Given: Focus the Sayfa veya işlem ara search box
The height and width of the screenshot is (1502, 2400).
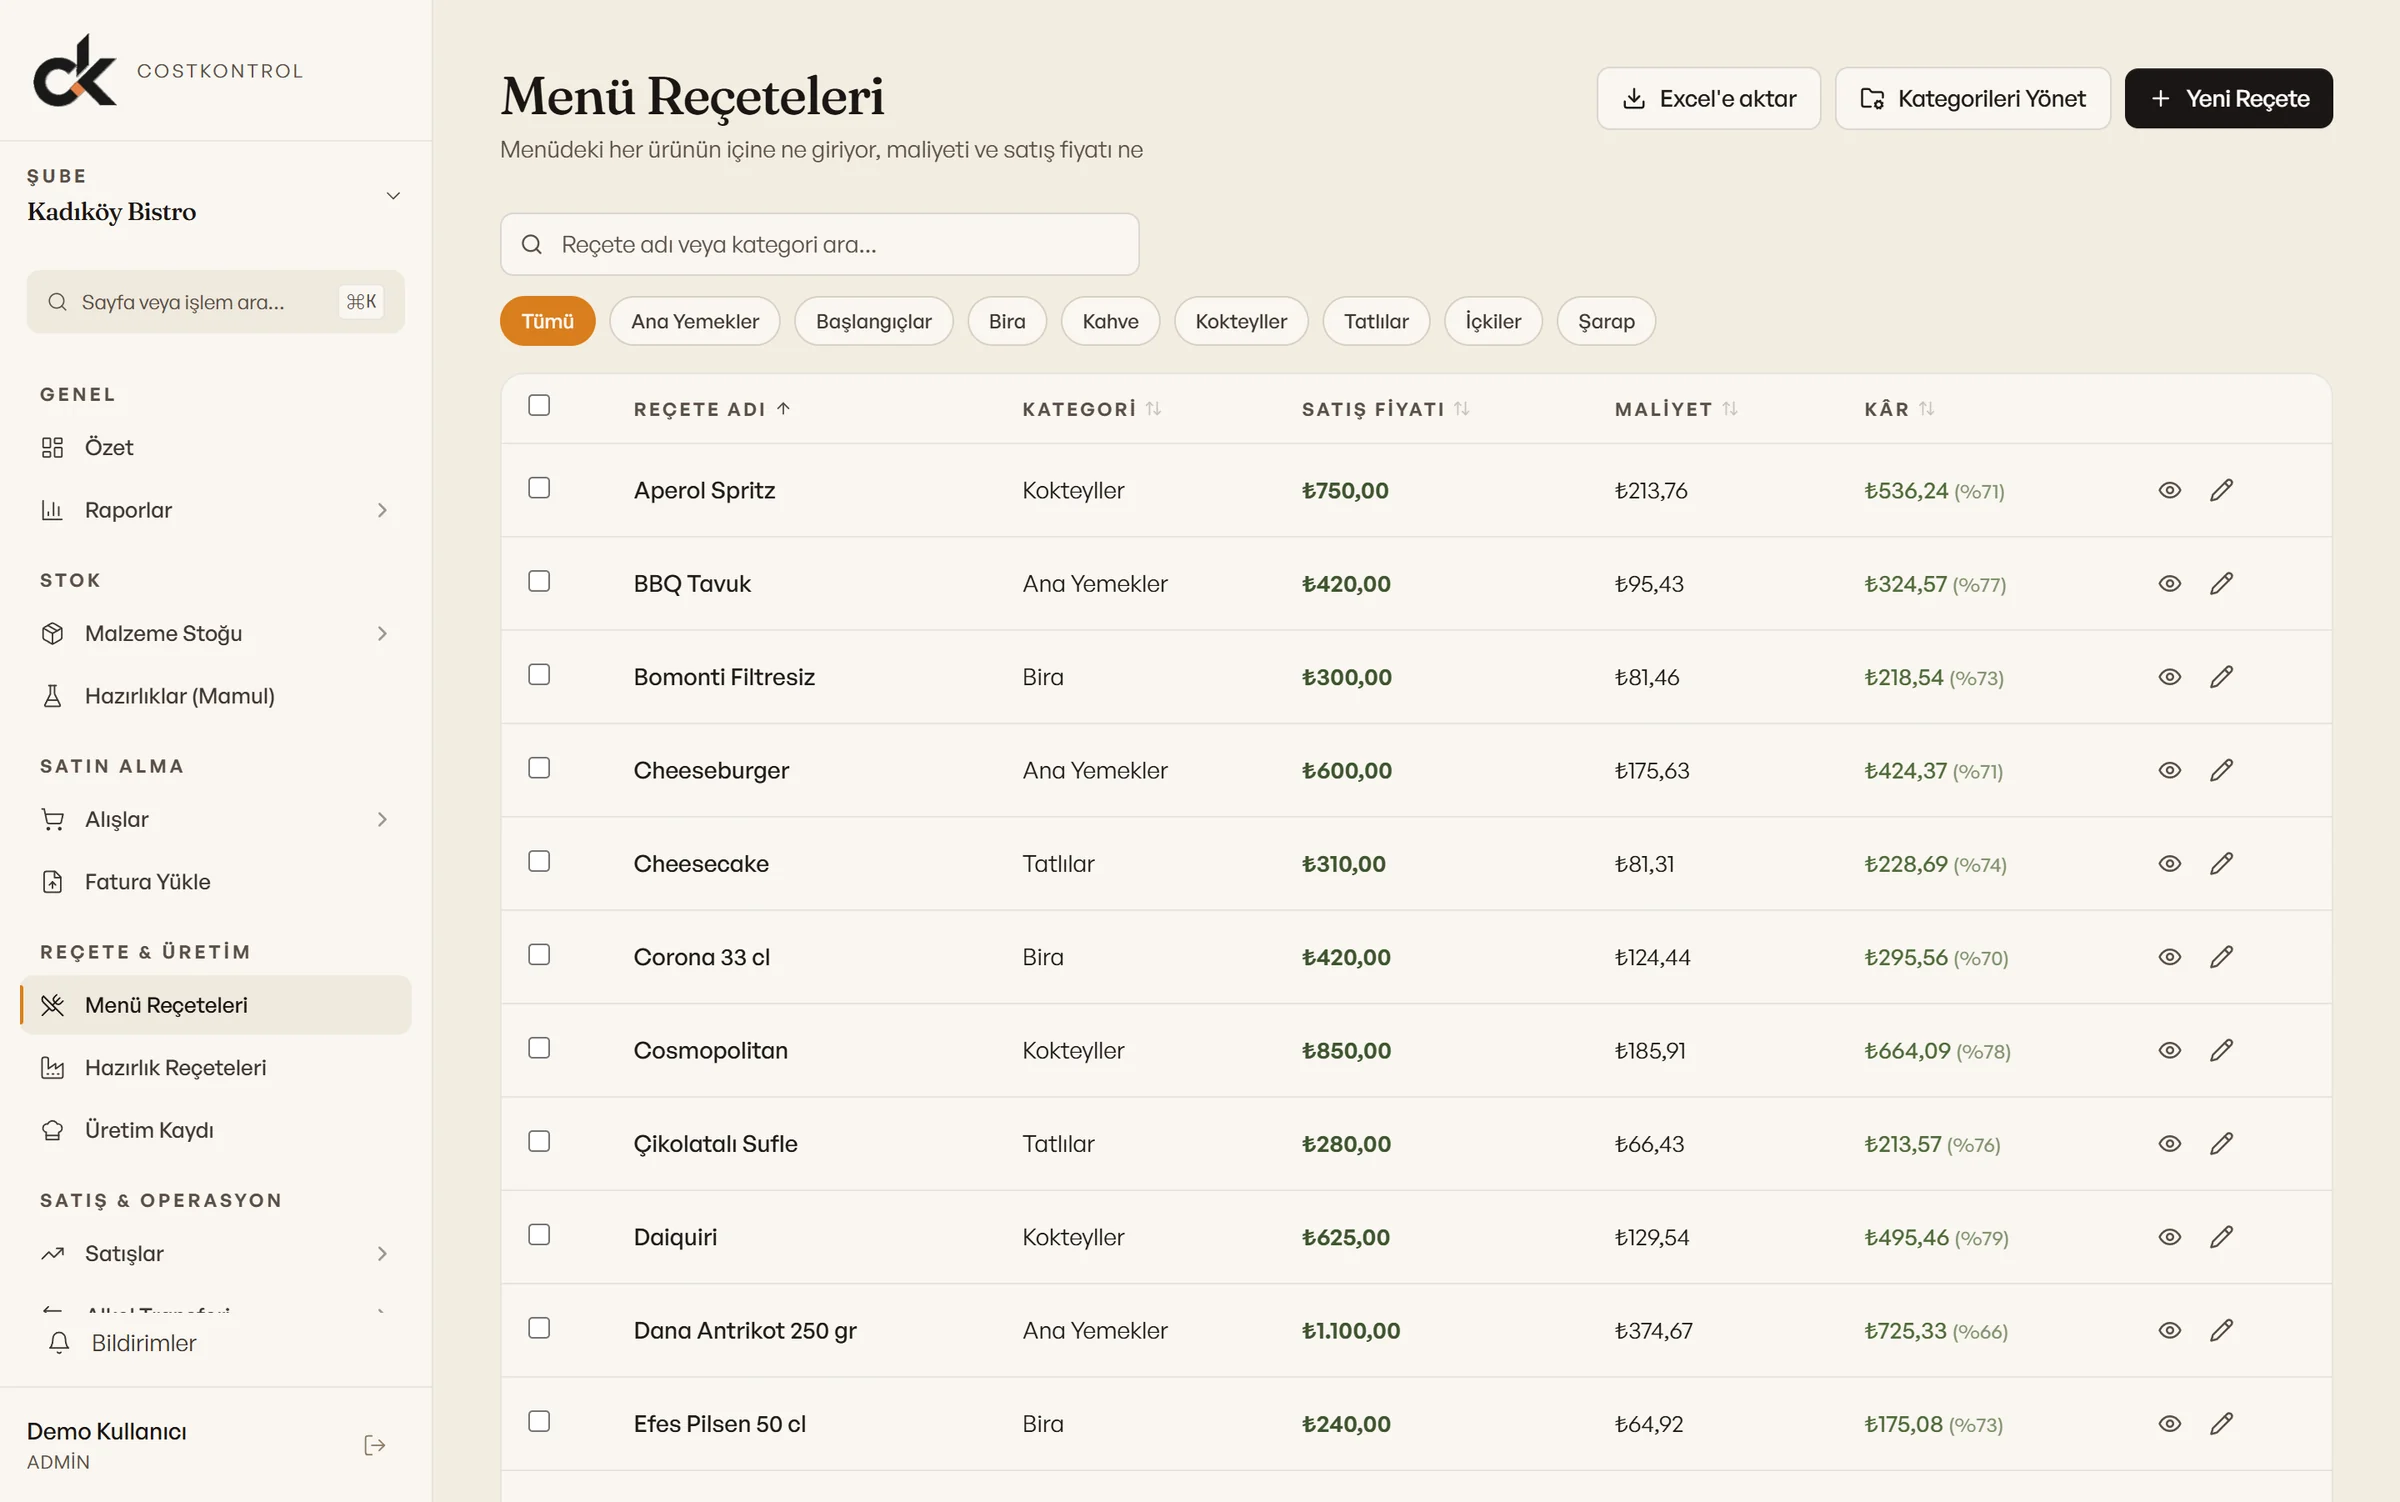Looking at the screenshot, I should coord(215,301).
